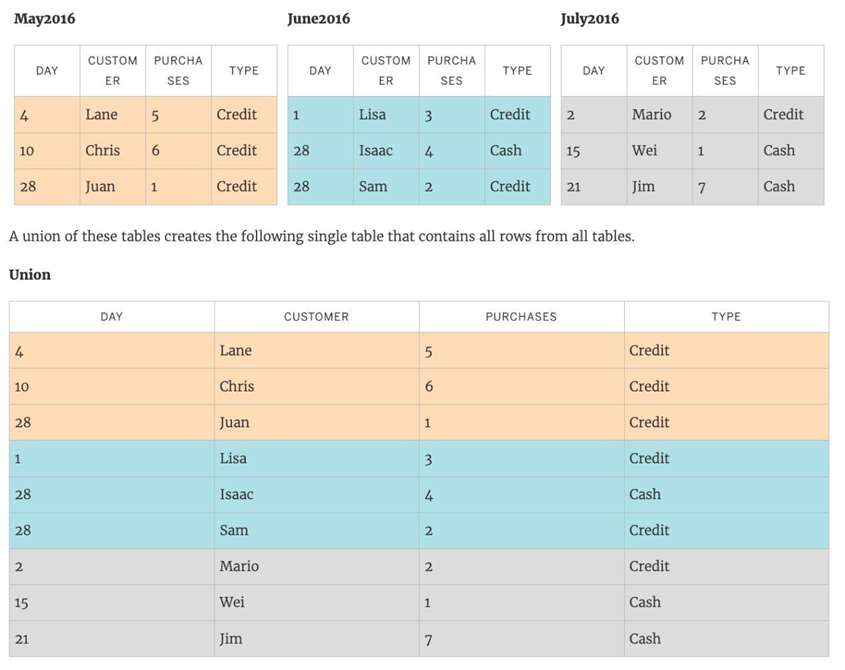845x670 pixels.
Task: Select the Lane cell in May2016 table
Action: [x=102, y=115]
